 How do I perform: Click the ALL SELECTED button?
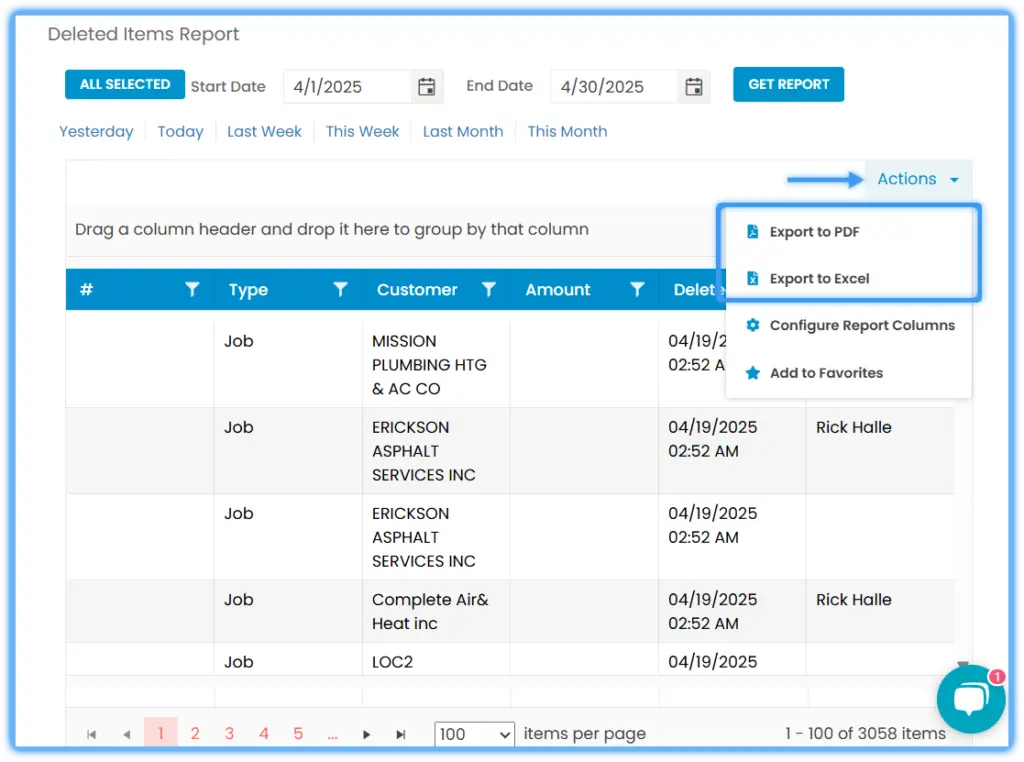(125, 84)
